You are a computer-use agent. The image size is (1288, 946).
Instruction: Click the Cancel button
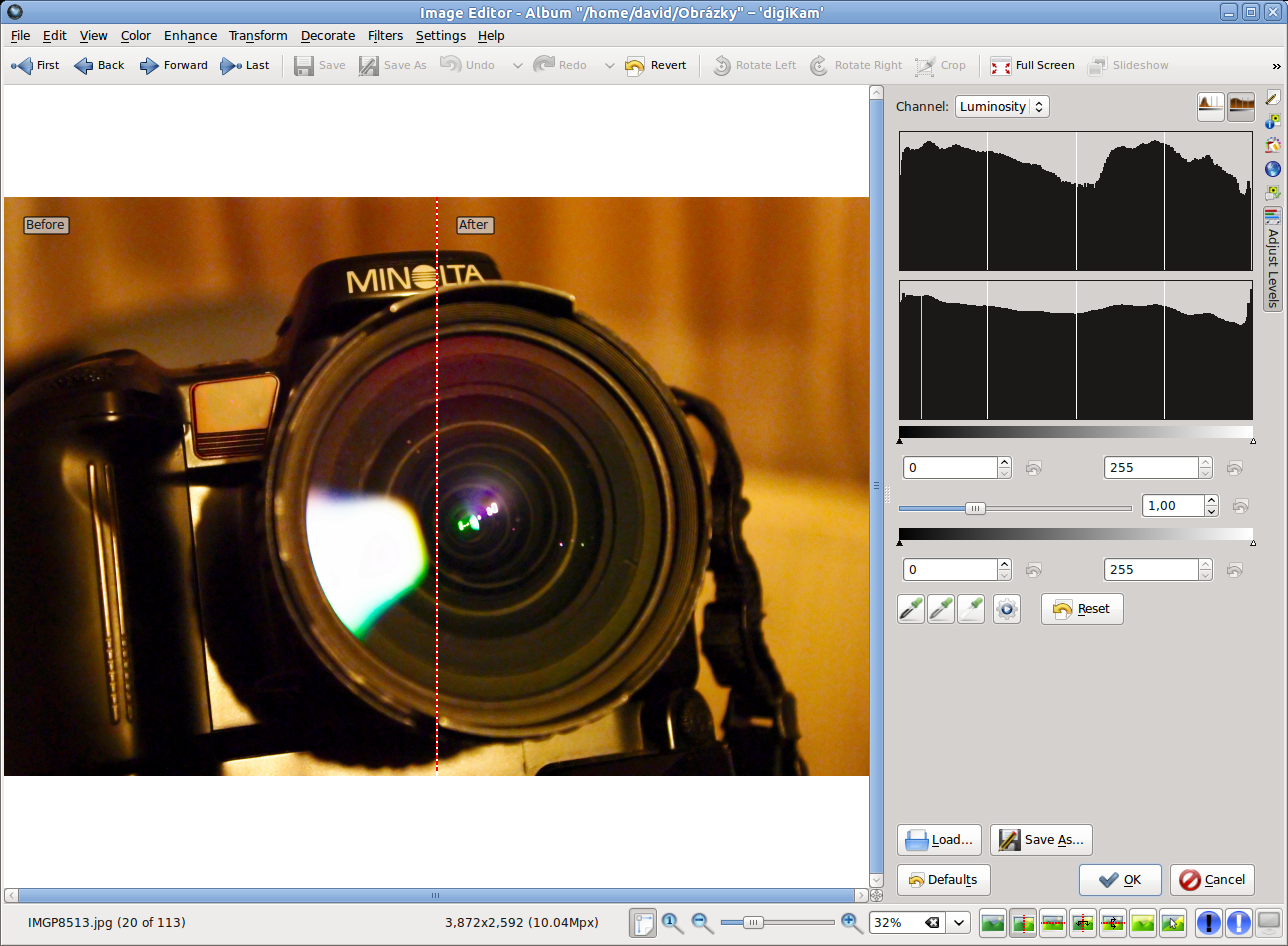1212,880
